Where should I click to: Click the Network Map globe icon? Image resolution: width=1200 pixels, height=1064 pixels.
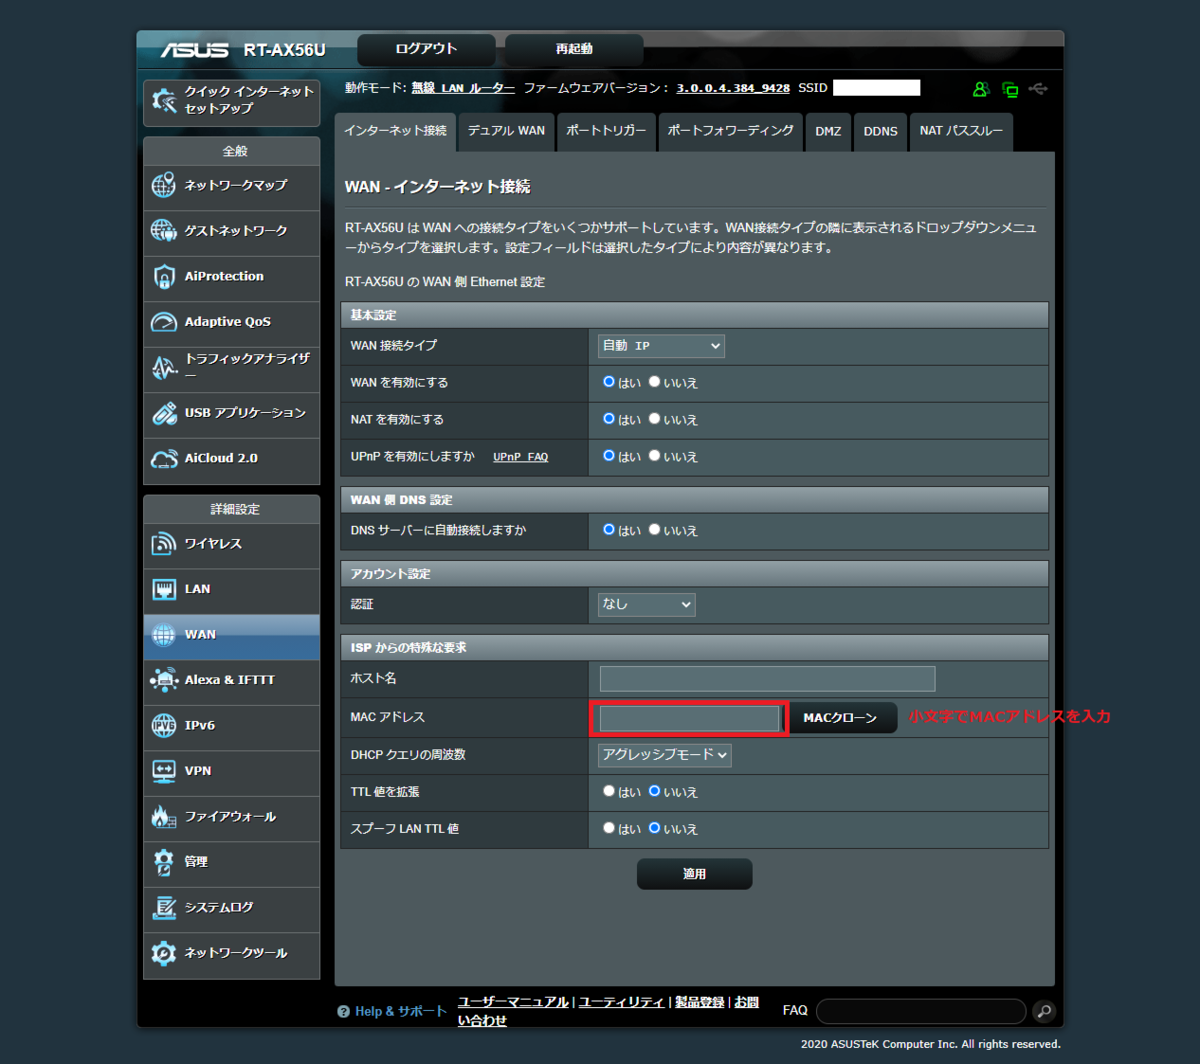point(164,186)
